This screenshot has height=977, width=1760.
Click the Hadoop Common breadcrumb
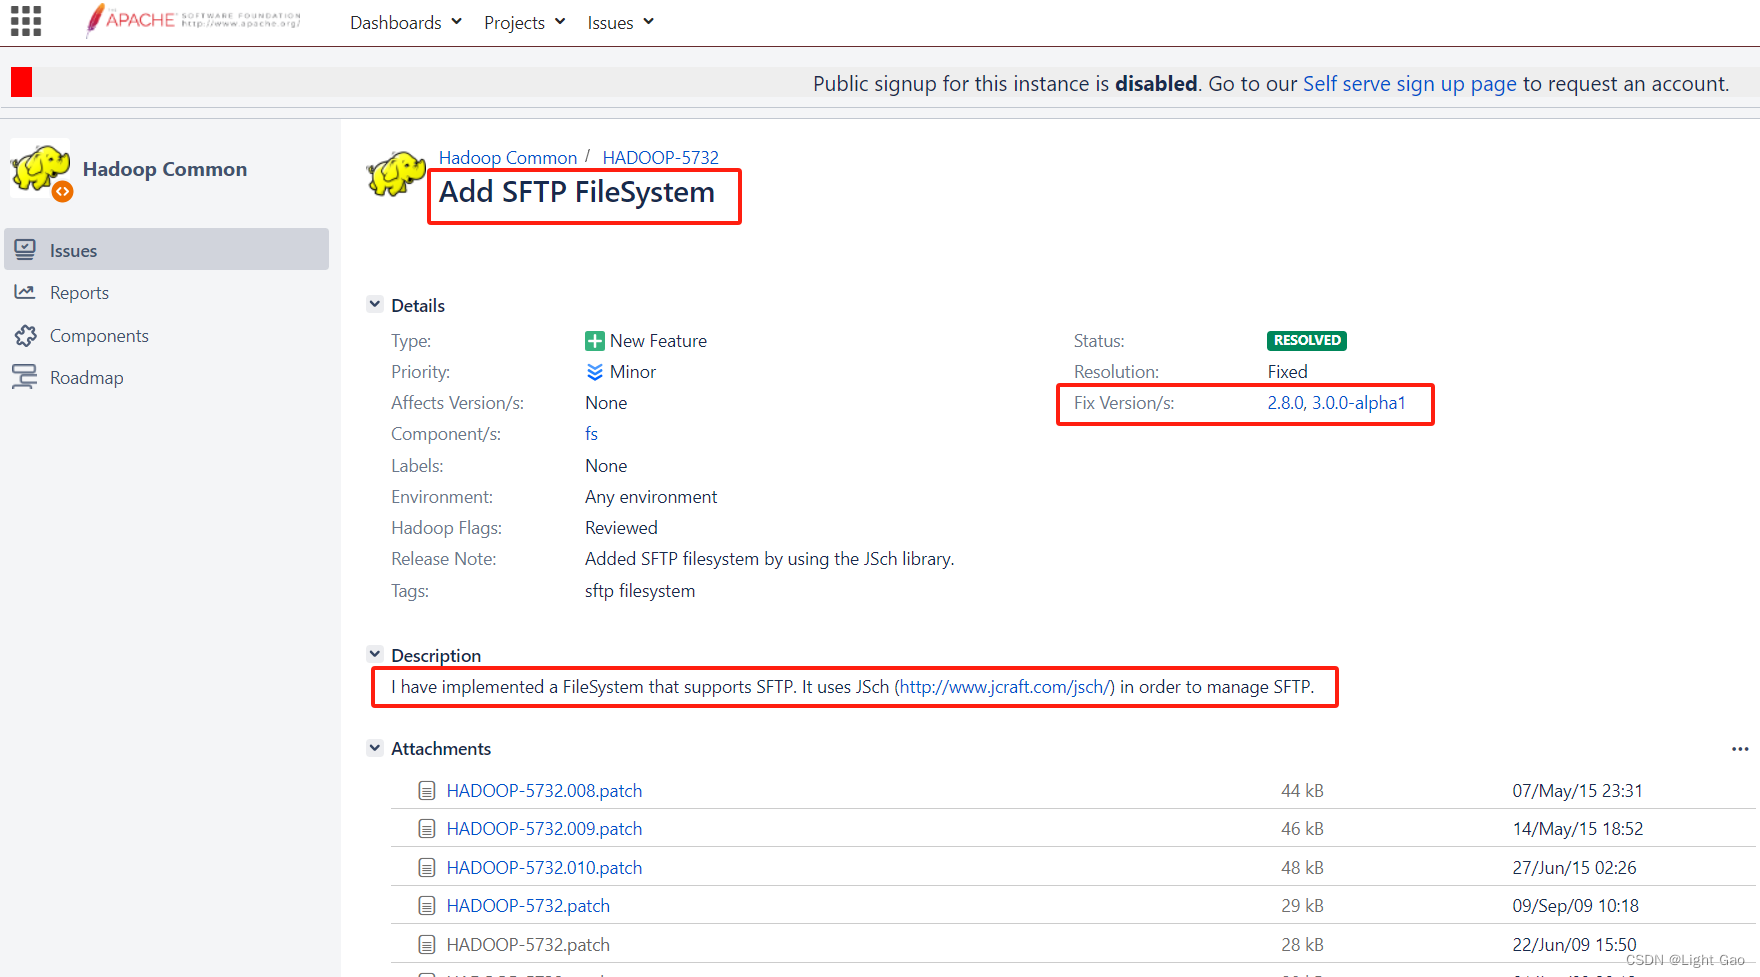[507, 157]
